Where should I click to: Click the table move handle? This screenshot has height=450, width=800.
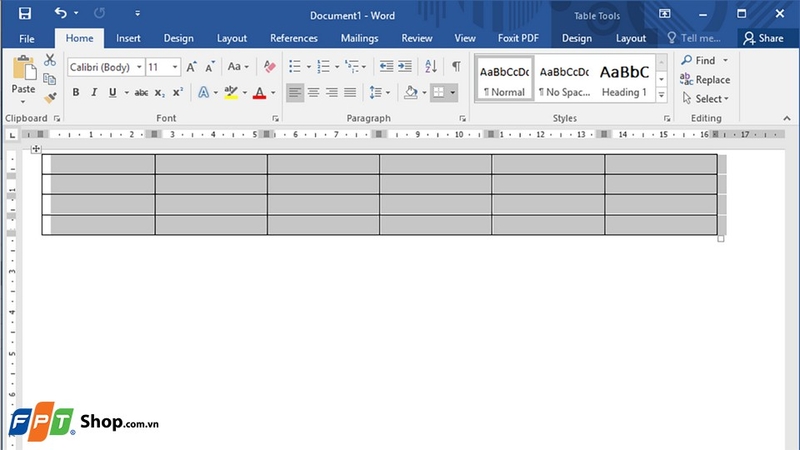click(x=36, y=149)
